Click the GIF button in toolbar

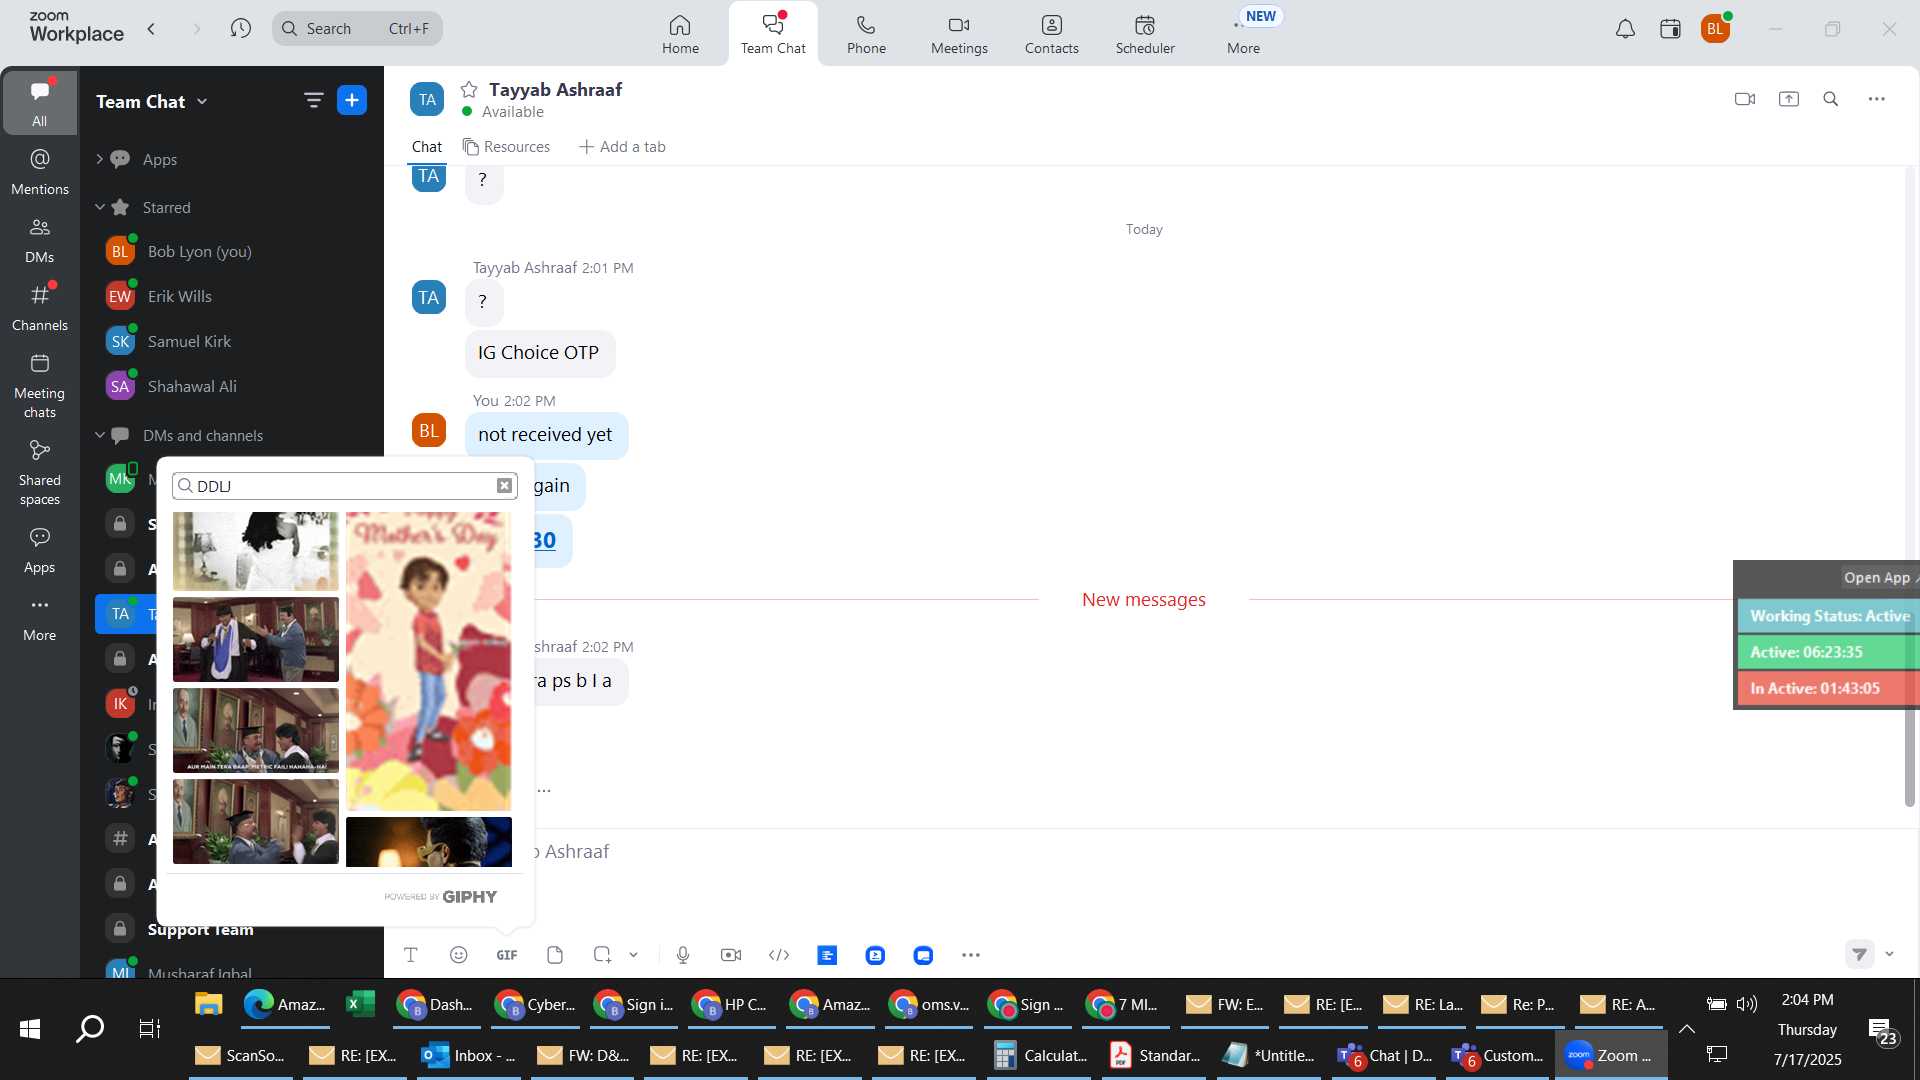click(507, 955)
